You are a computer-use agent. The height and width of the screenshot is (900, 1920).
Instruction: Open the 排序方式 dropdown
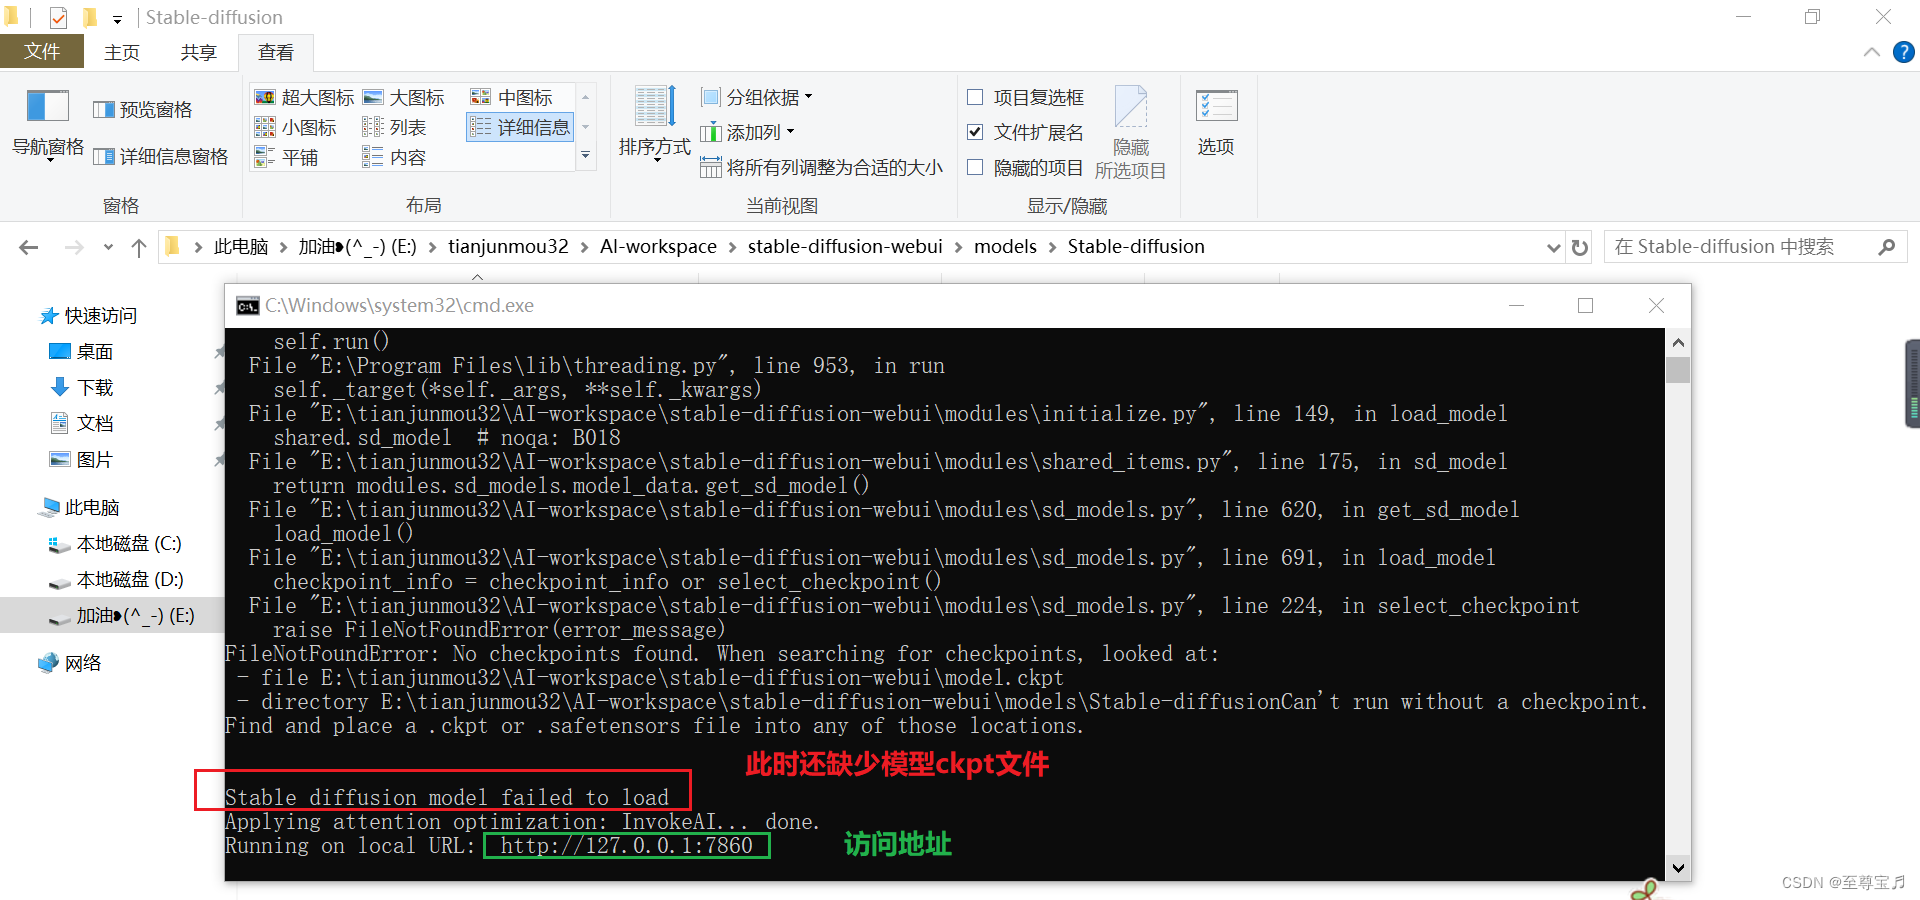pos(655,124)
